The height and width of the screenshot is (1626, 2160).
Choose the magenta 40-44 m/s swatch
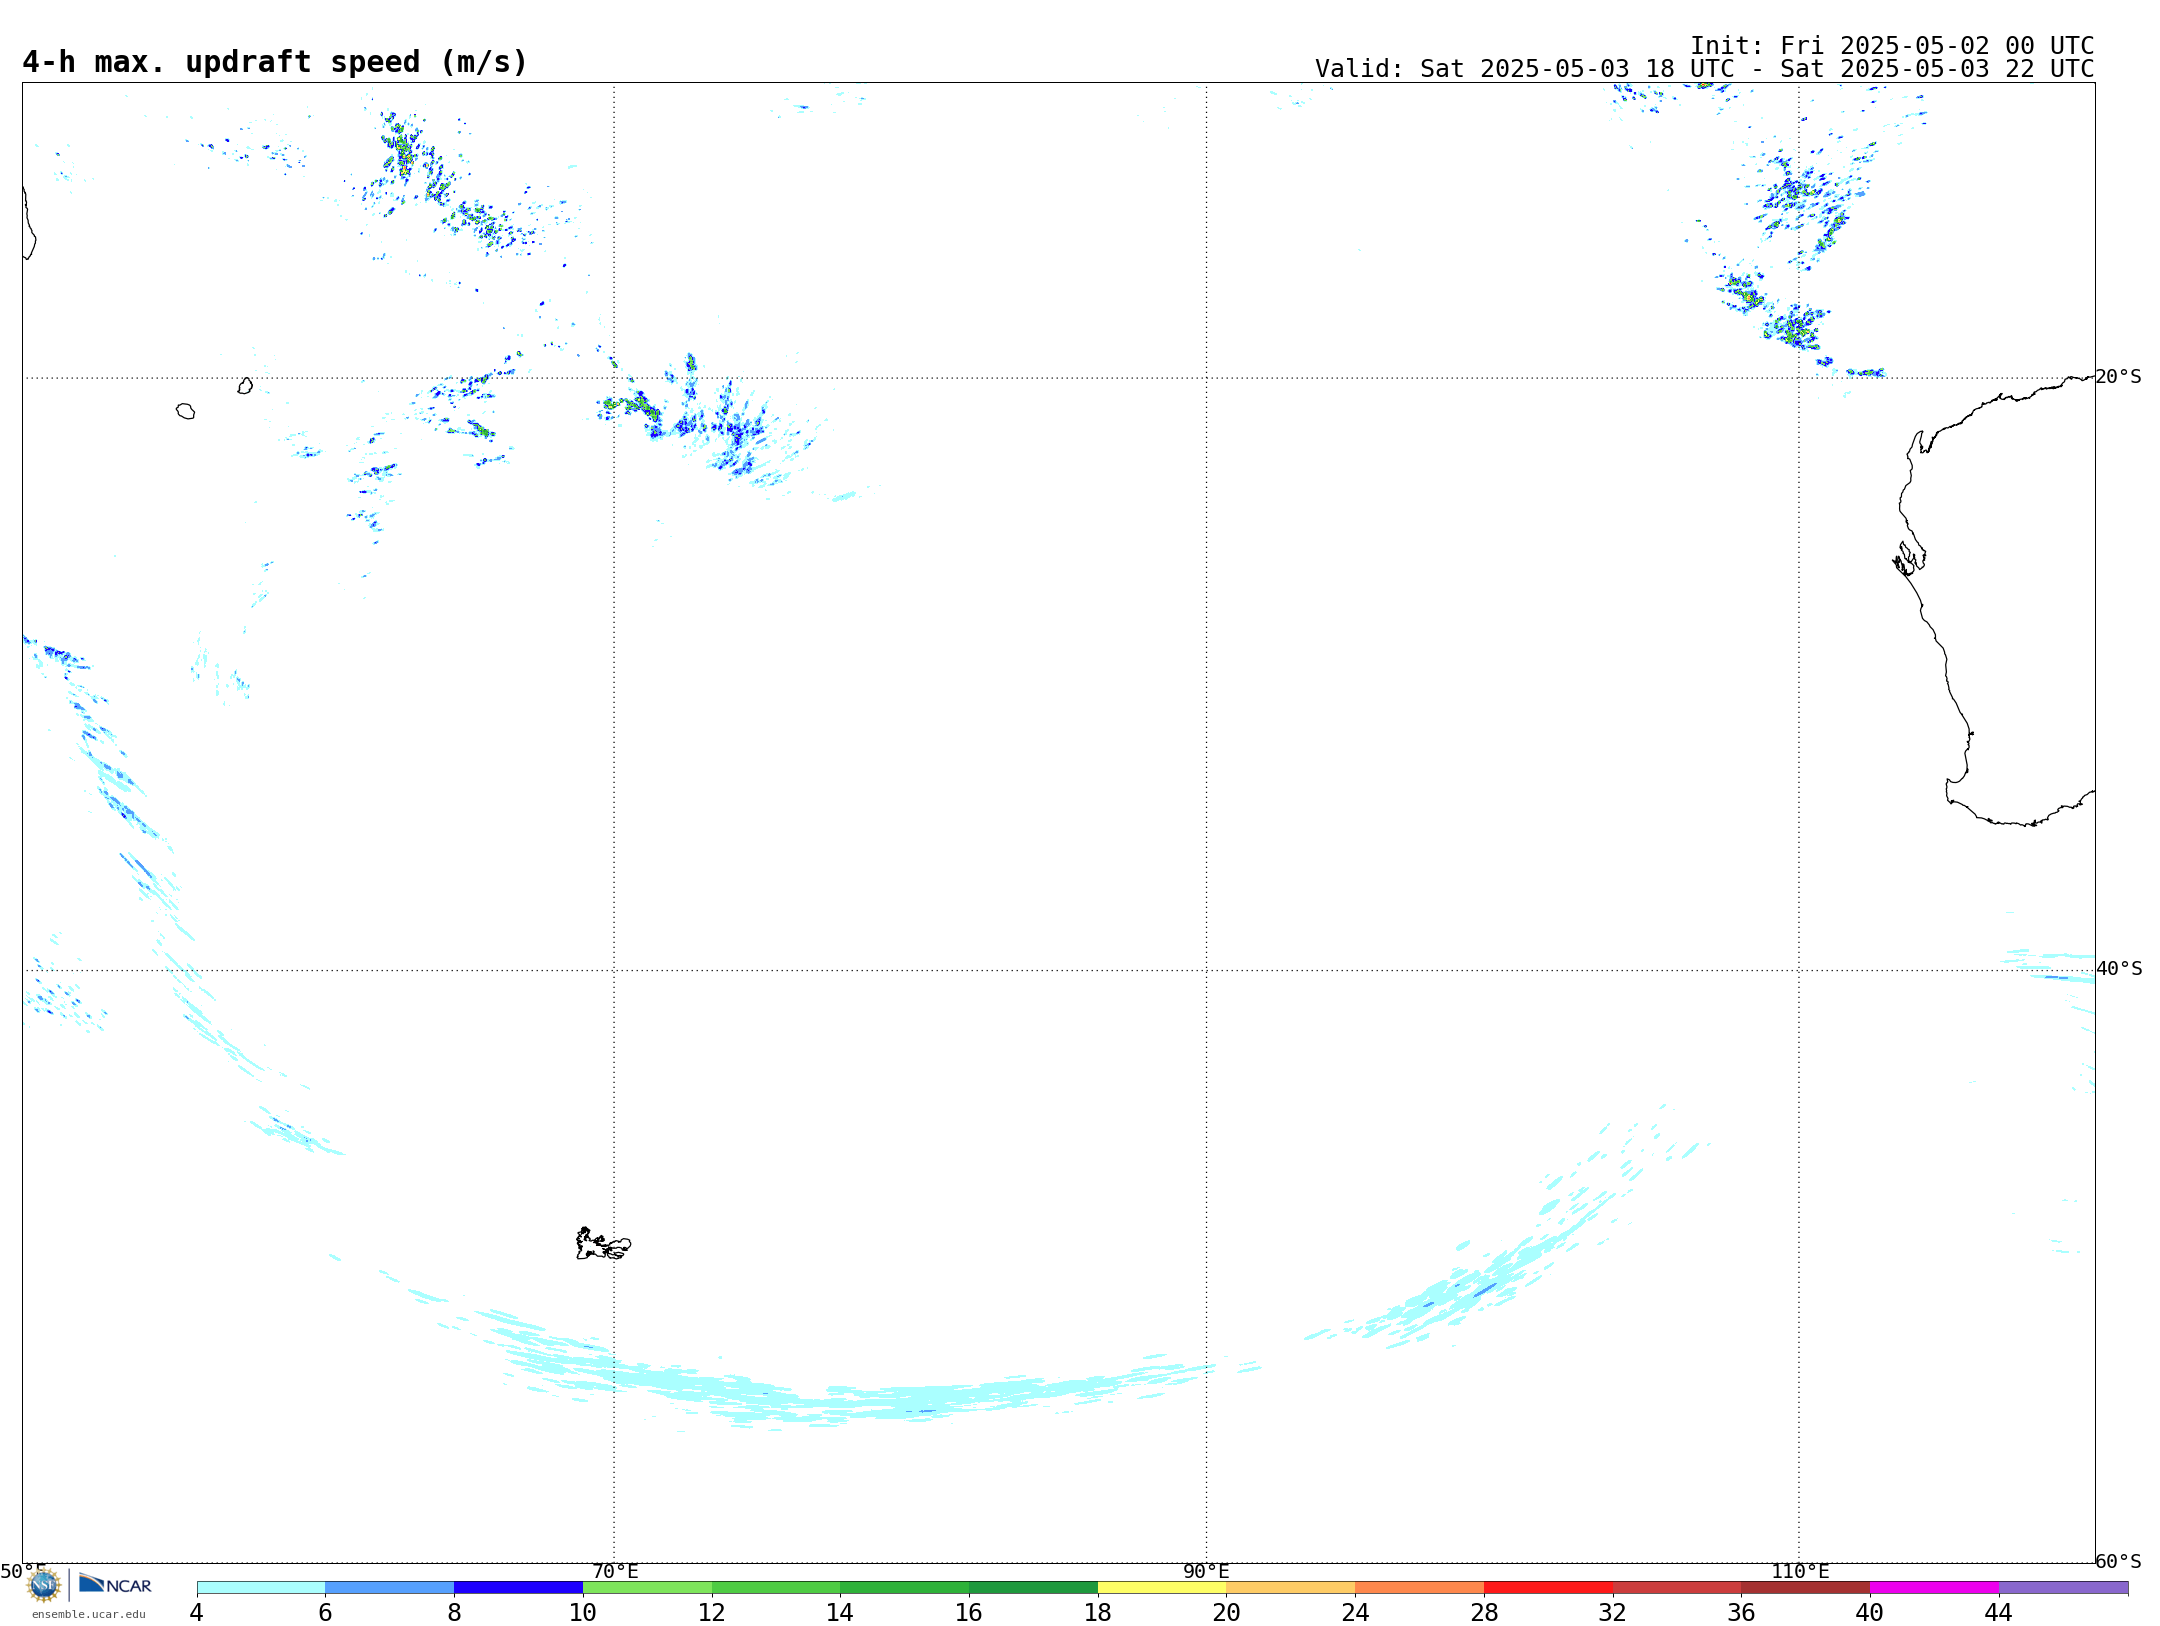[1934, 1587]
